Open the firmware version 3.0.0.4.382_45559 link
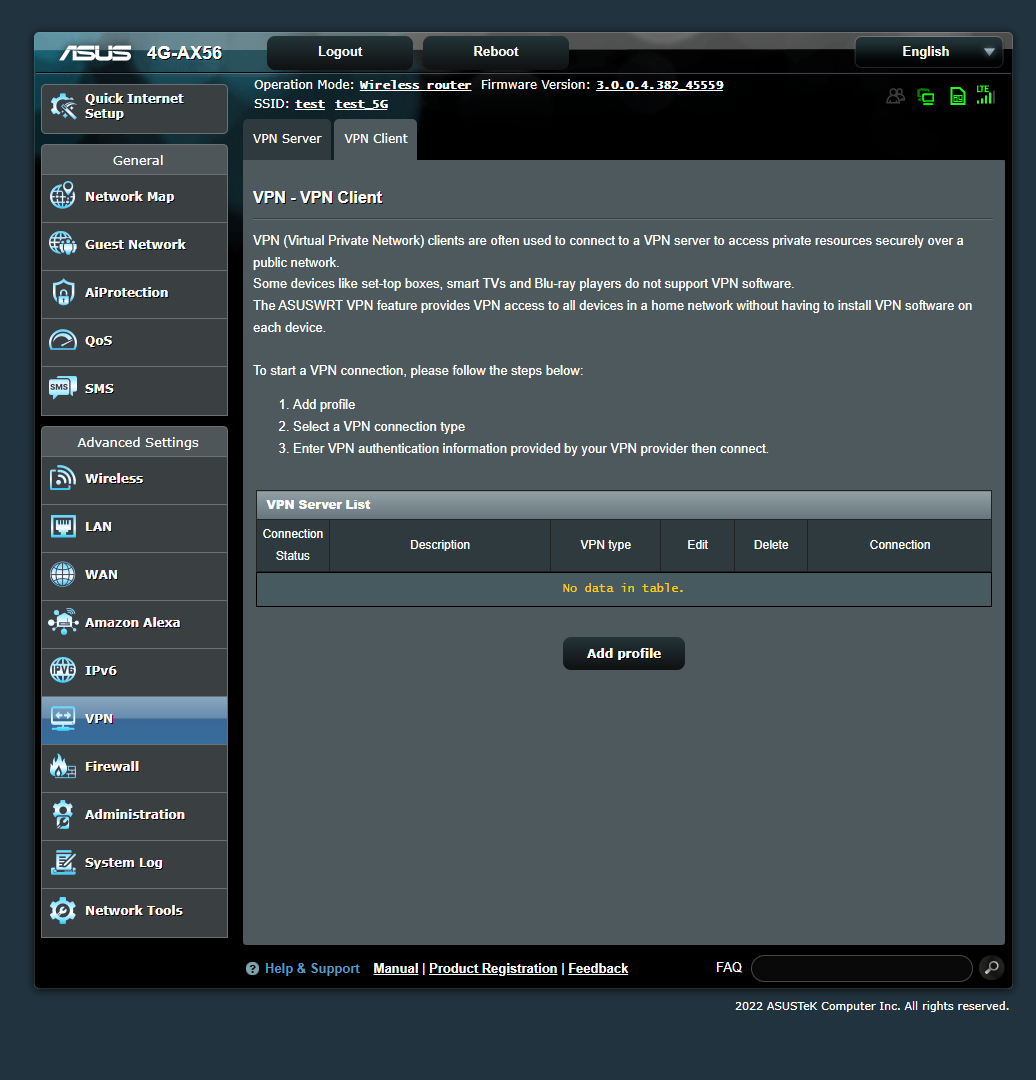 coord(659,85)
